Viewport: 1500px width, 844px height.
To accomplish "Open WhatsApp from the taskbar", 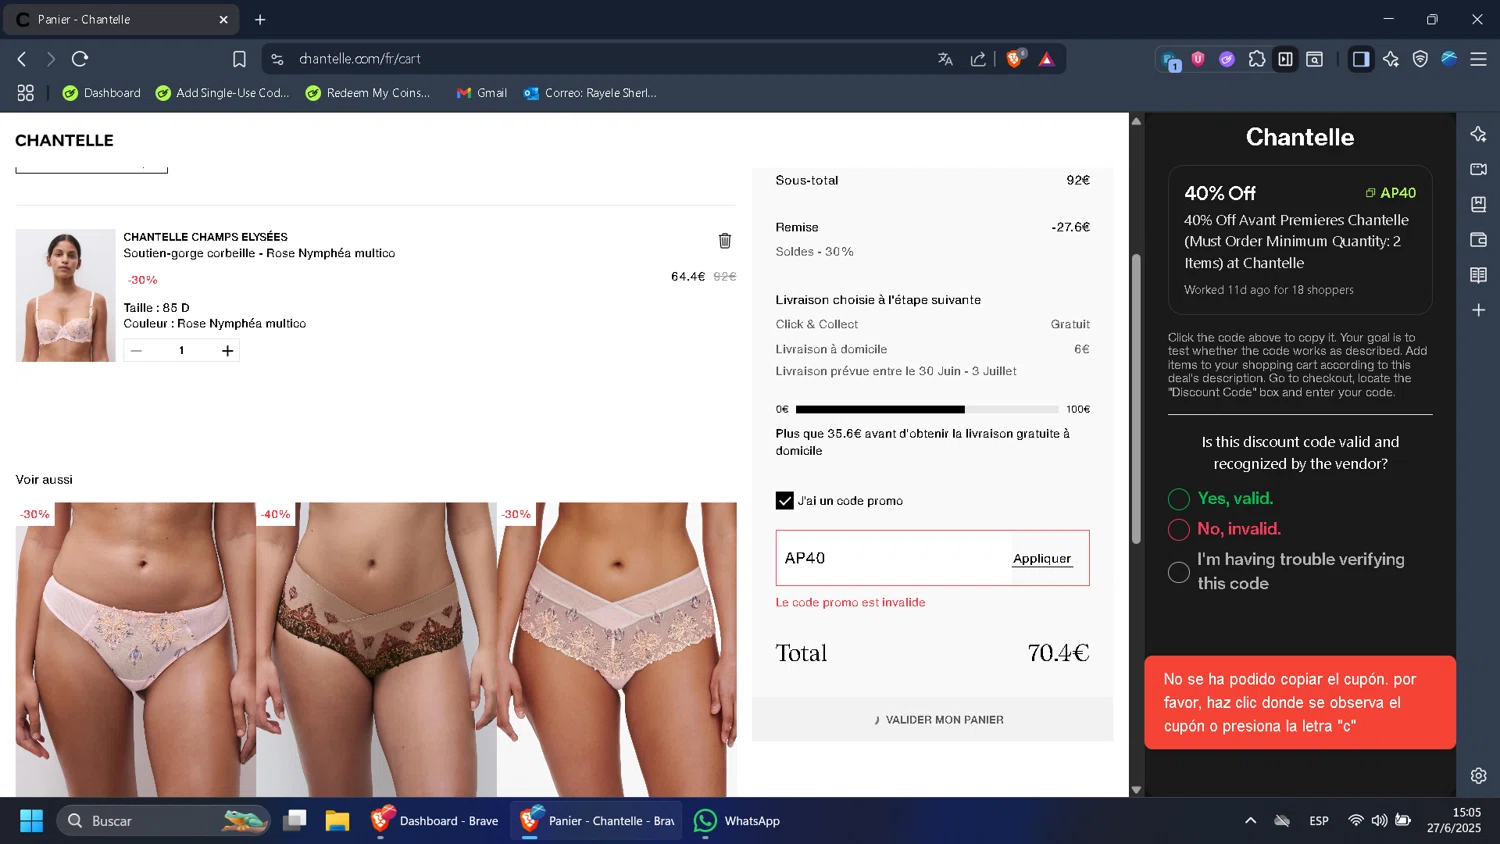I will pos(737,821).
